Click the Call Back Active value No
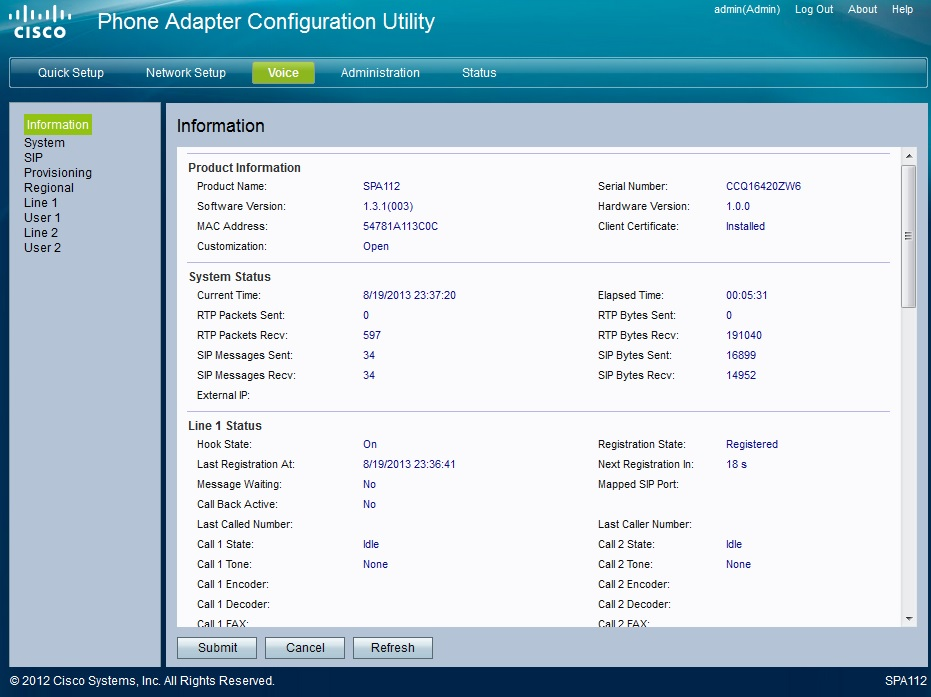This screenshot has width=931, height=697. [369, 505]
